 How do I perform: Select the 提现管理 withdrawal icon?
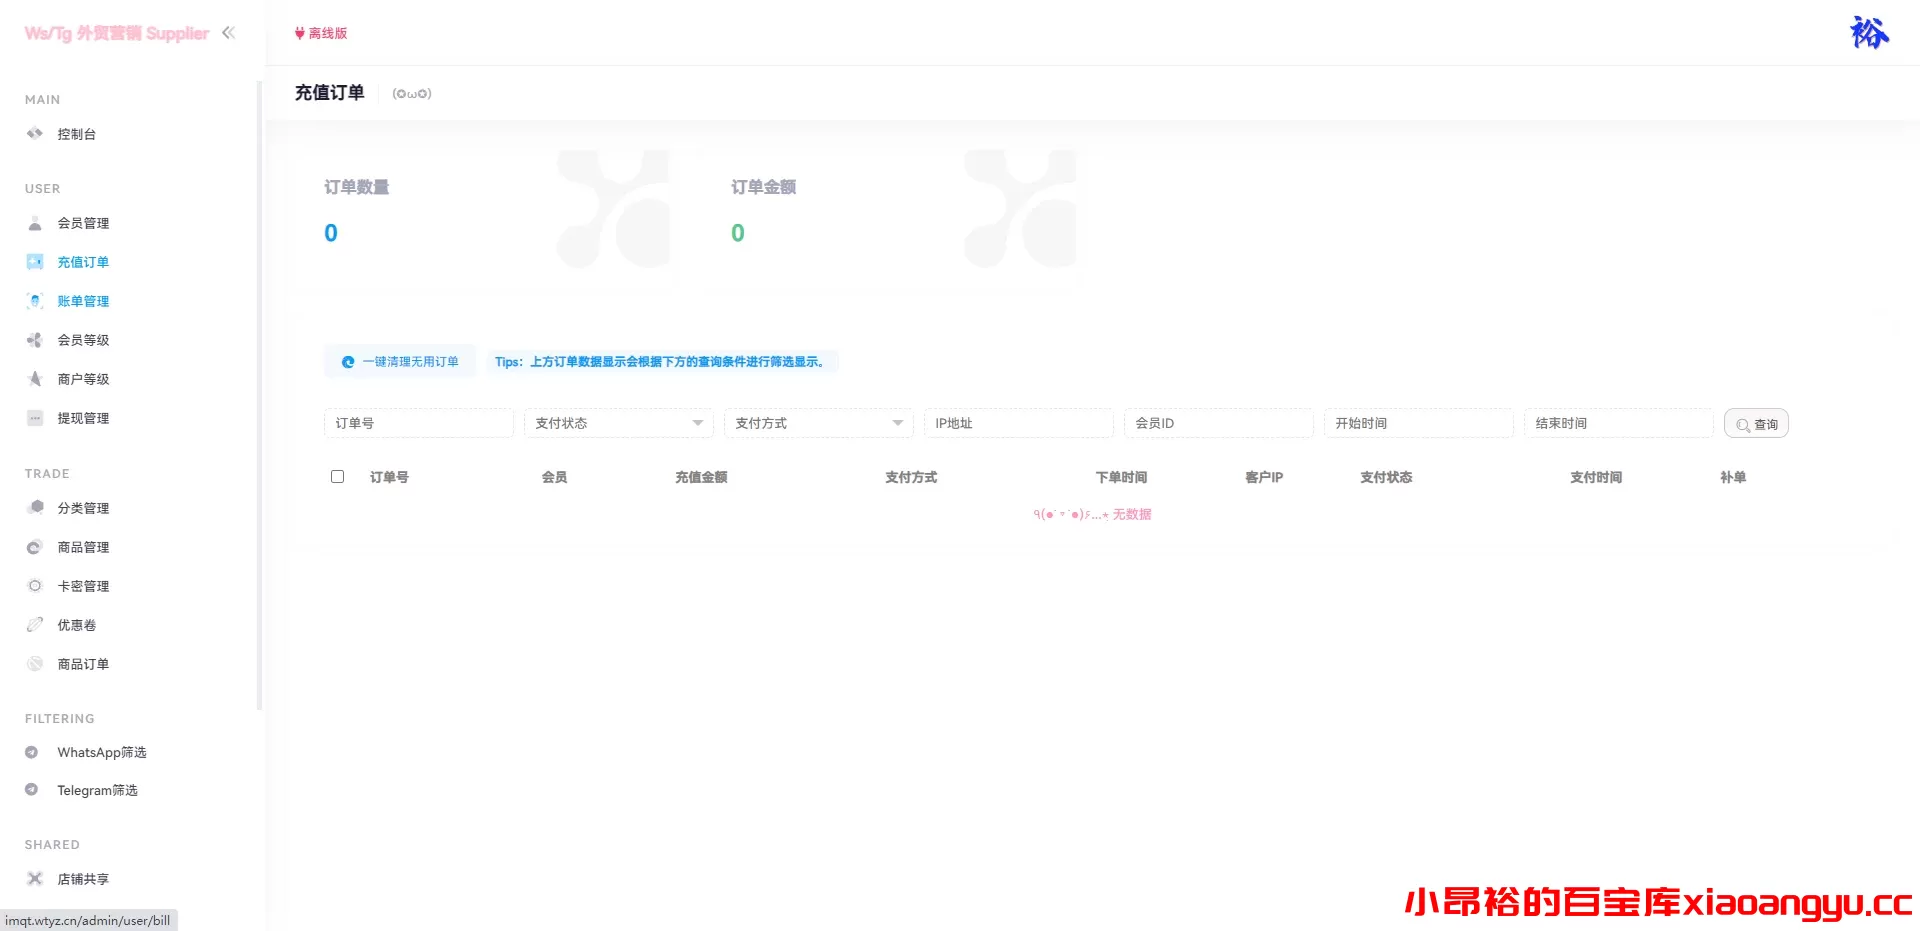[34, 417]
